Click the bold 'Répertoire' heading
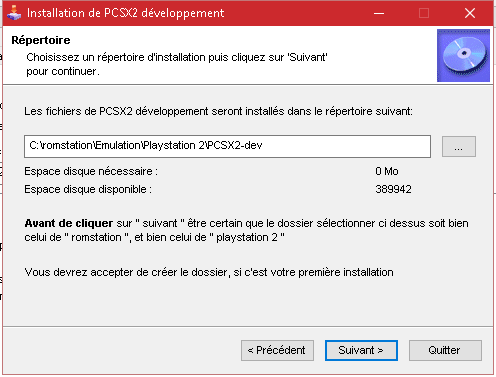496x377 pixels. (x=41, y=40)
